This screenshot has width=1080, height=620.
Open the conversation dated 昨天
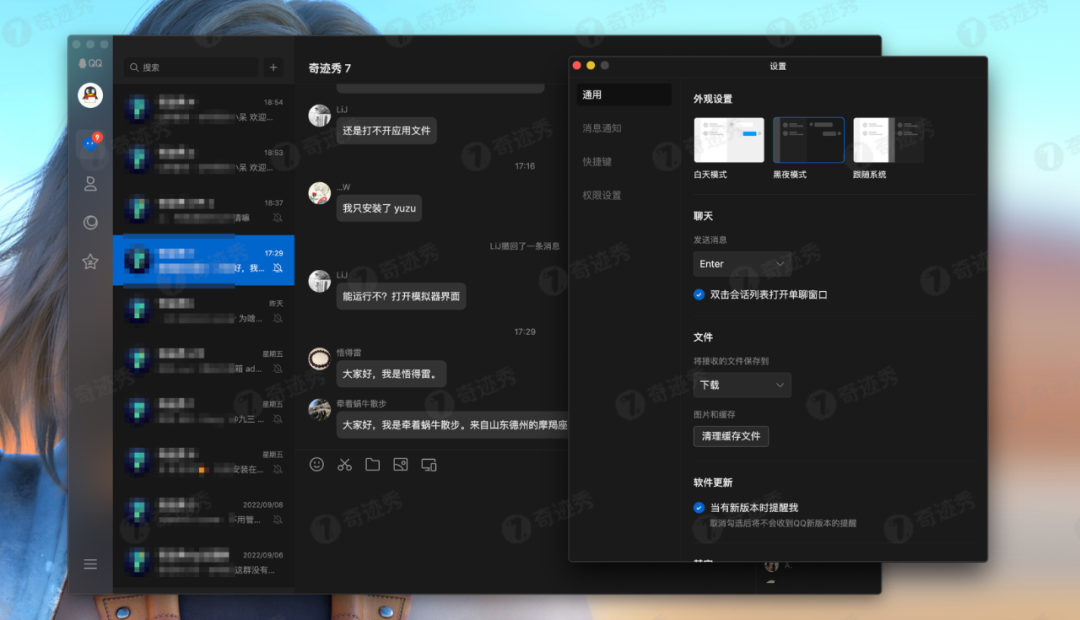point(204,311)
